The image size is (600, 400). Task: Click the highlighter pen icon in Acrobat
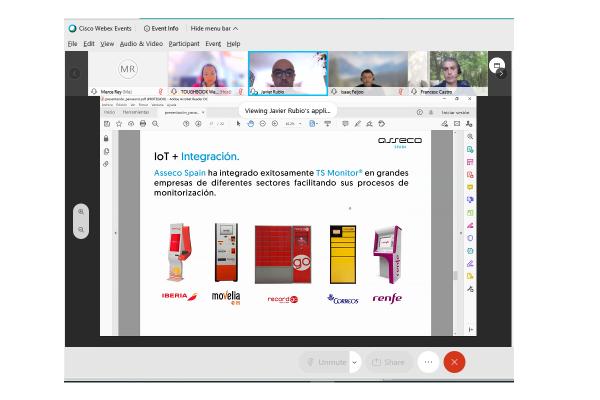tap(357, 124)
